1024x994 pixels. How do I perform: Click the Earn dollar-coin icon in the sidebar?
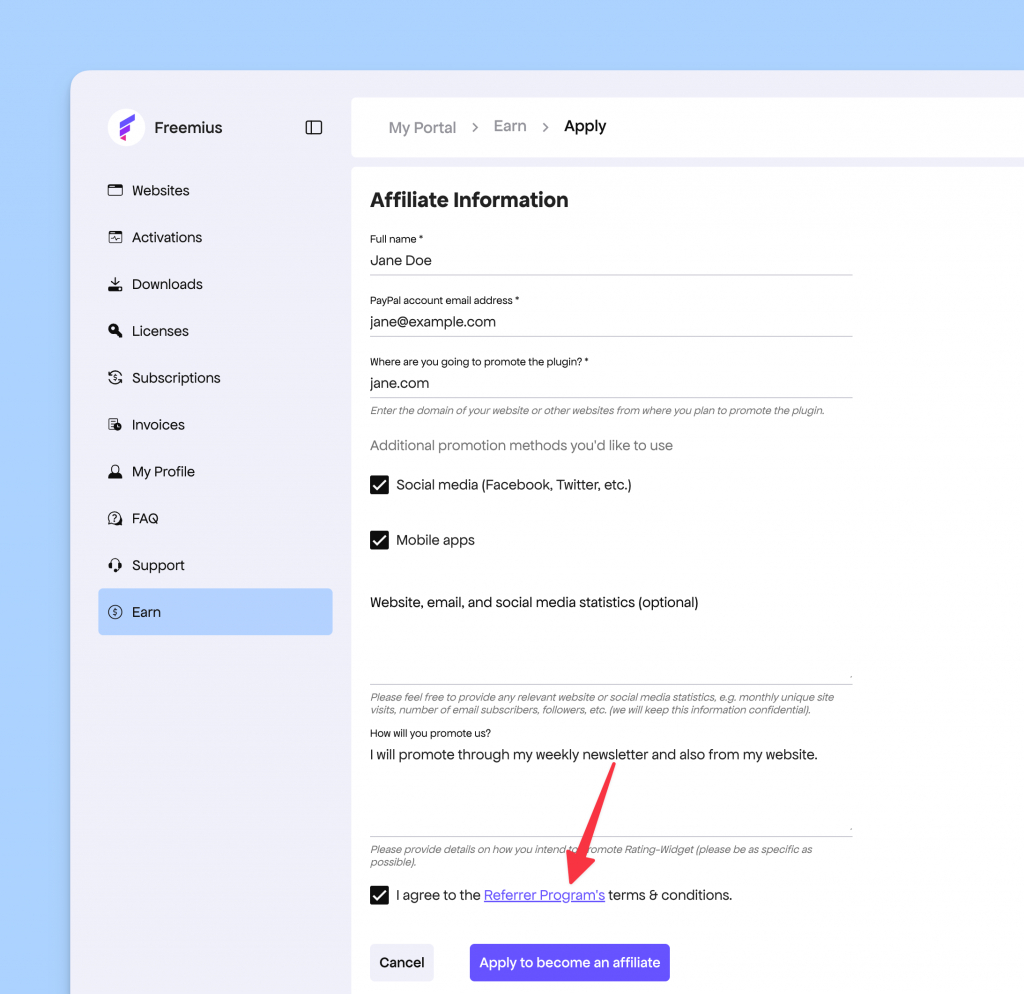pos(115,612)
